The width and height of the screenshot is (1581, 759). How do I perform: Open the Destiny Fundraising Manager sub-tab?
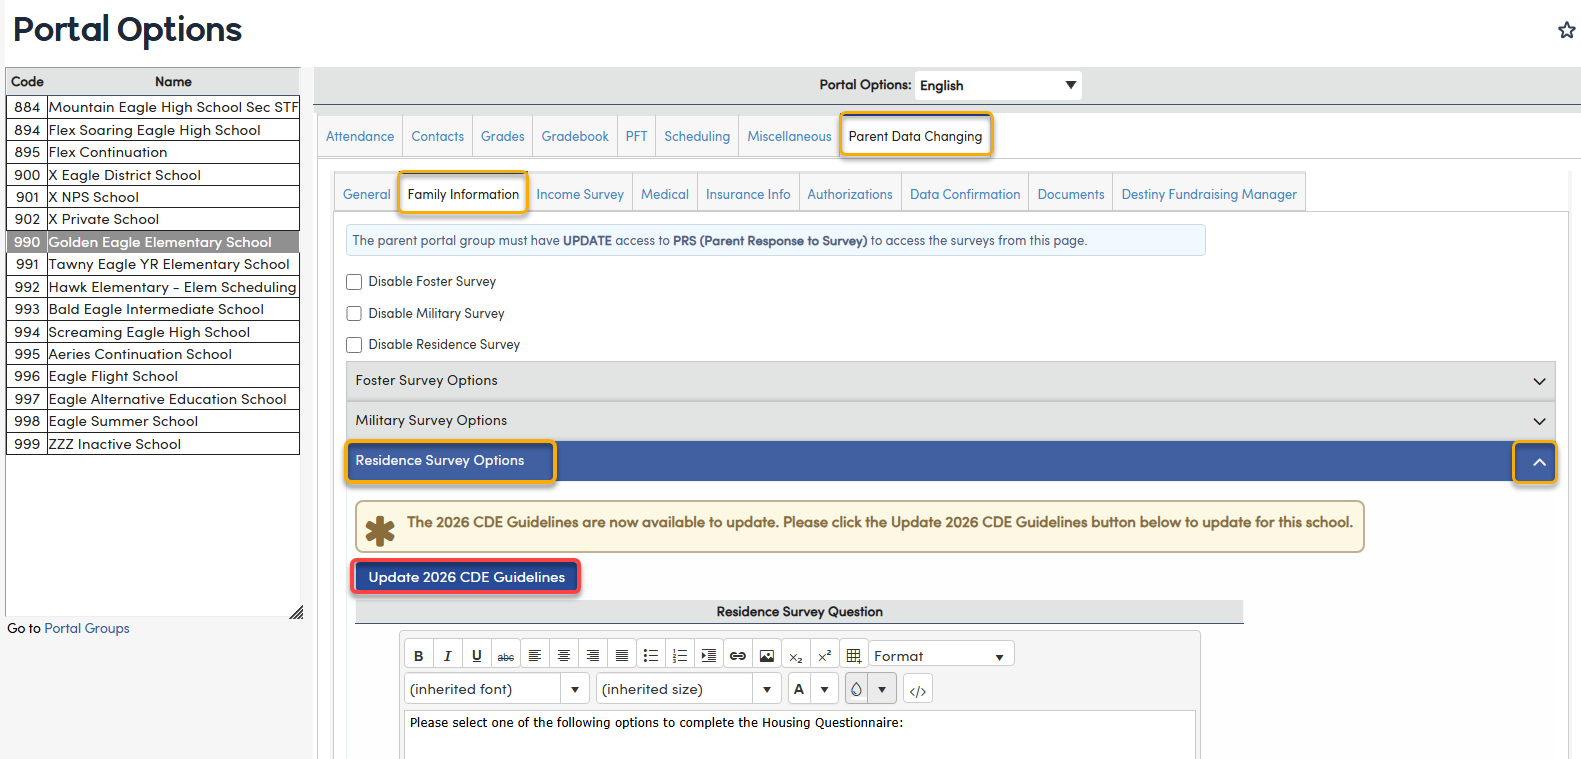1209,195
